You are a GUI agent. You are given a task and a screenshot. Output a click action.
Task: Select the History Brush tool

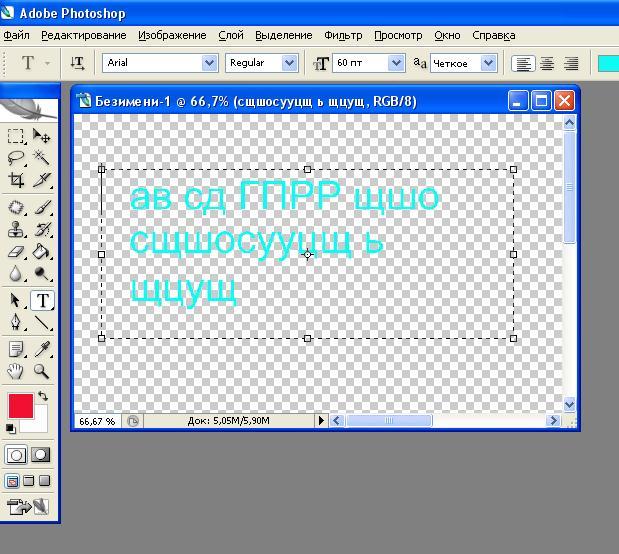coord(41,229)
